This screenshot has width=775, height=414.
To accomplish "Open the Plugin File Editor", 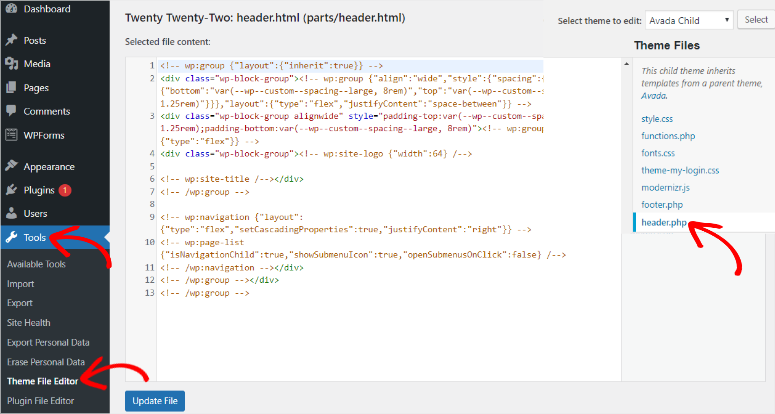I will coord(41,401).
